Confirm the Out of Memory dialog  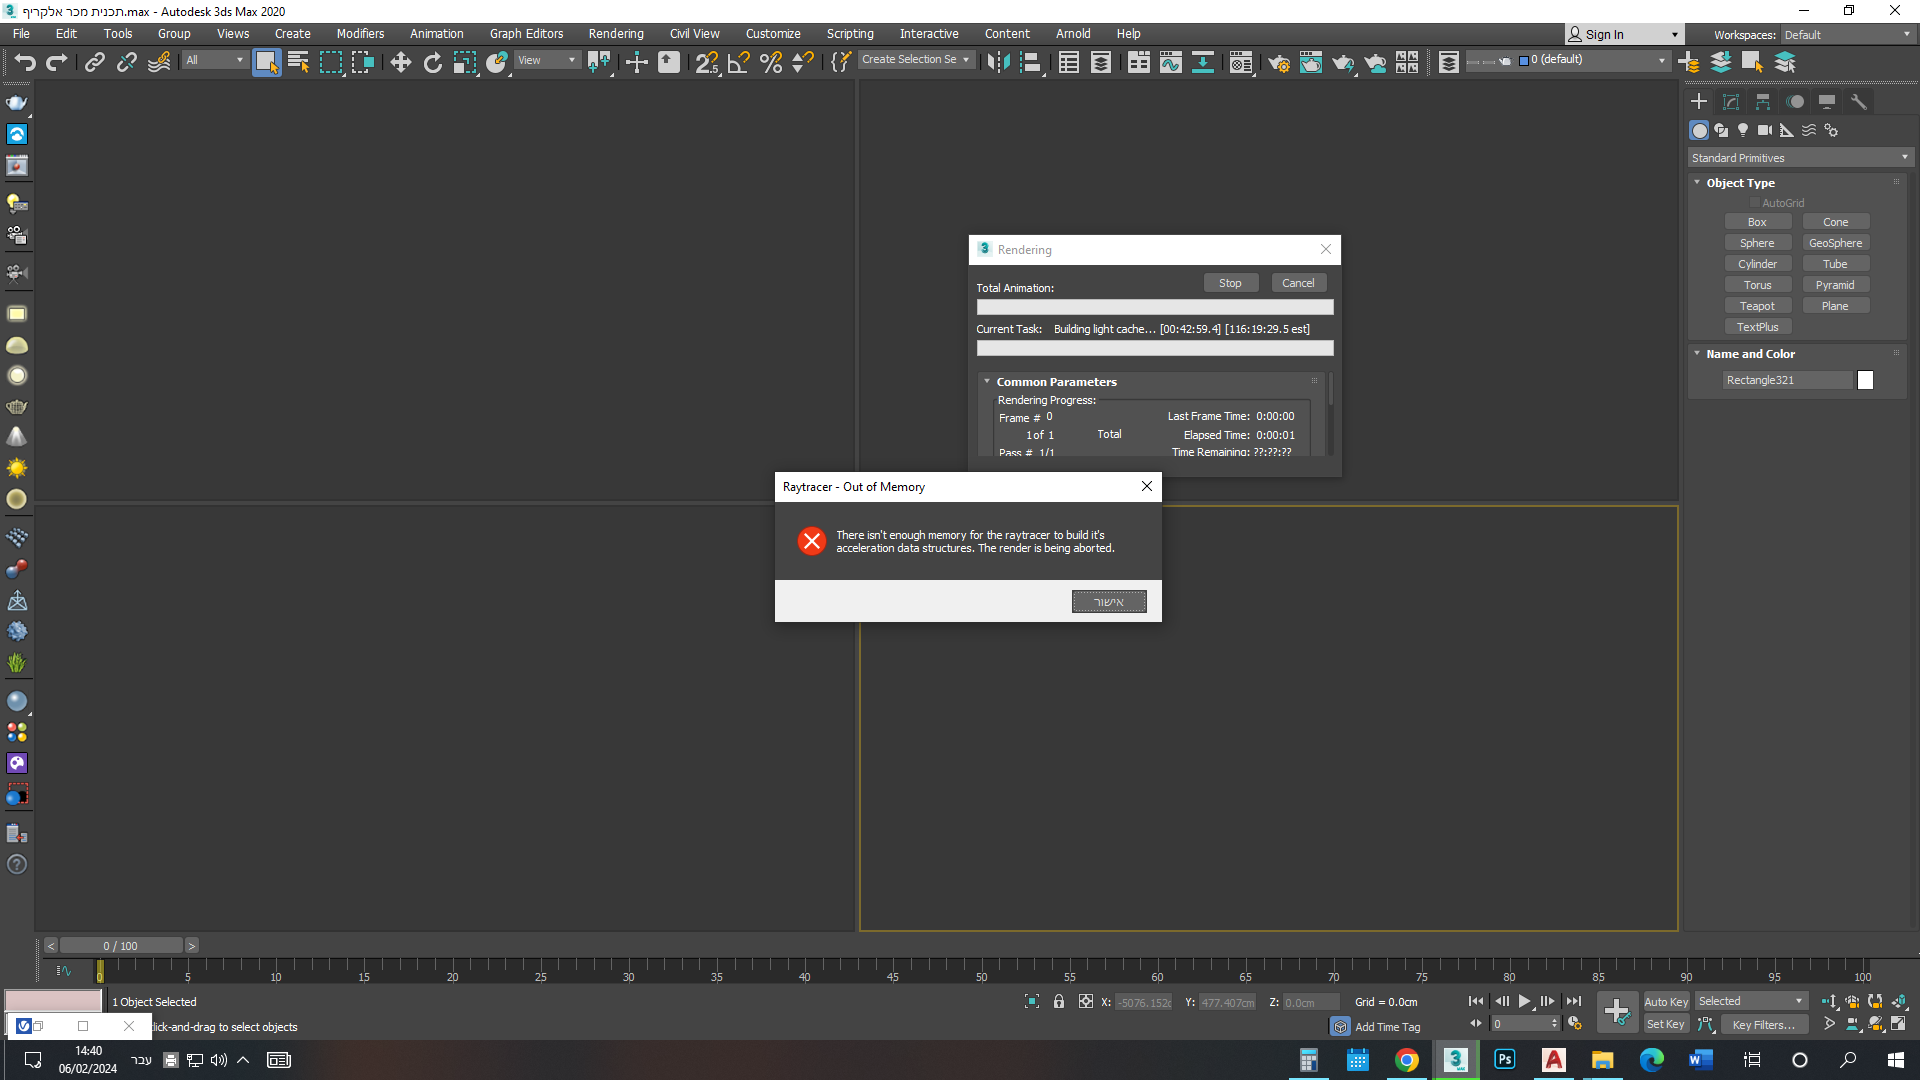point(1109,601)
